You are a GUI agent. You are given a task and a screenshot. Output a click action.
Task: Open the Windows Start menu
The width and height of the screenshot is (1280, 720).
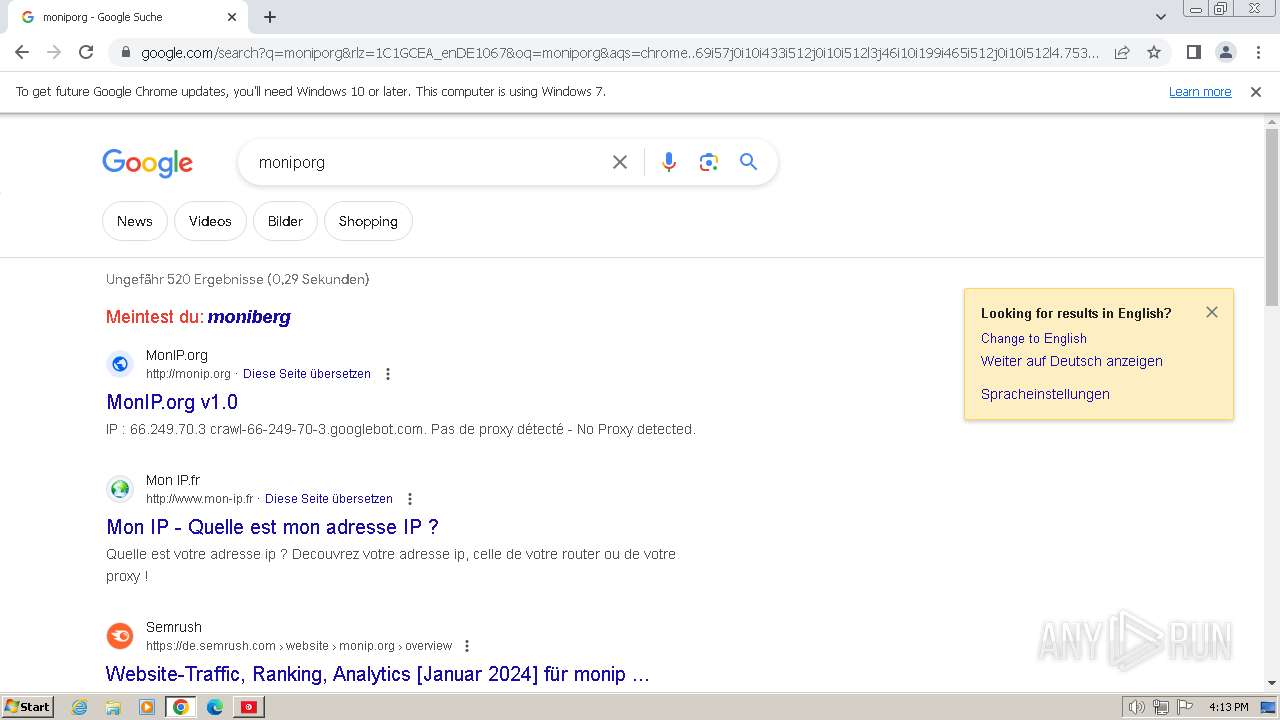tap(28, 707)
